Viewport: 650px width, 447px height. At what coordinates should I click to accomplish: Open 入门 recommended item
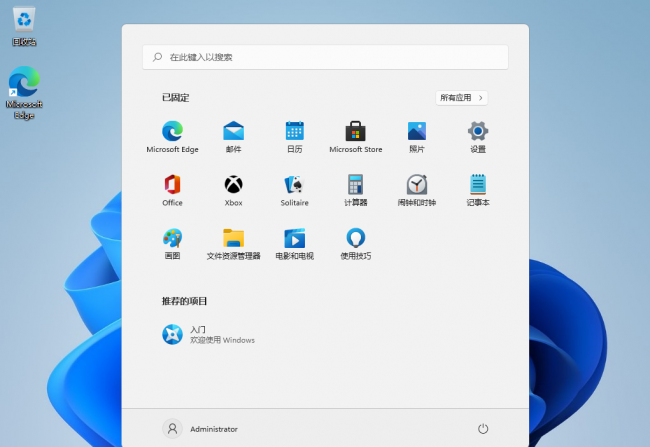208,335
